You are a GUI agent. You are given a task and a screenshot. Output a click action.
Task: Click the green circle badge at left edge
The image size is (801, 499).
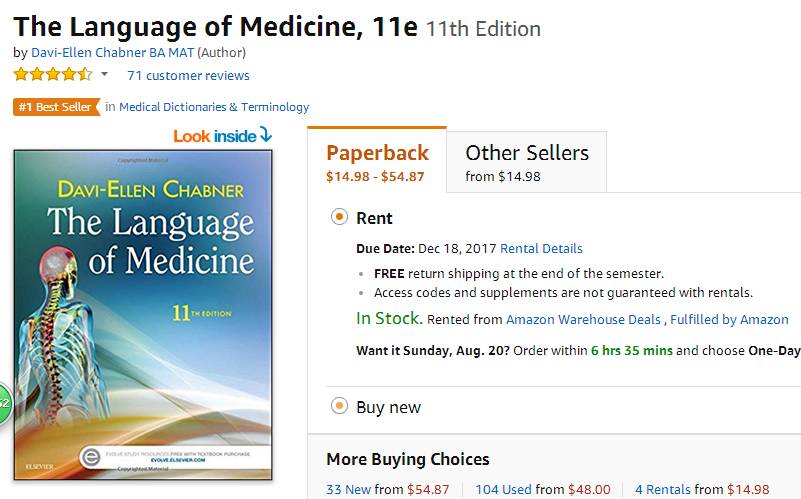point(3,402)
